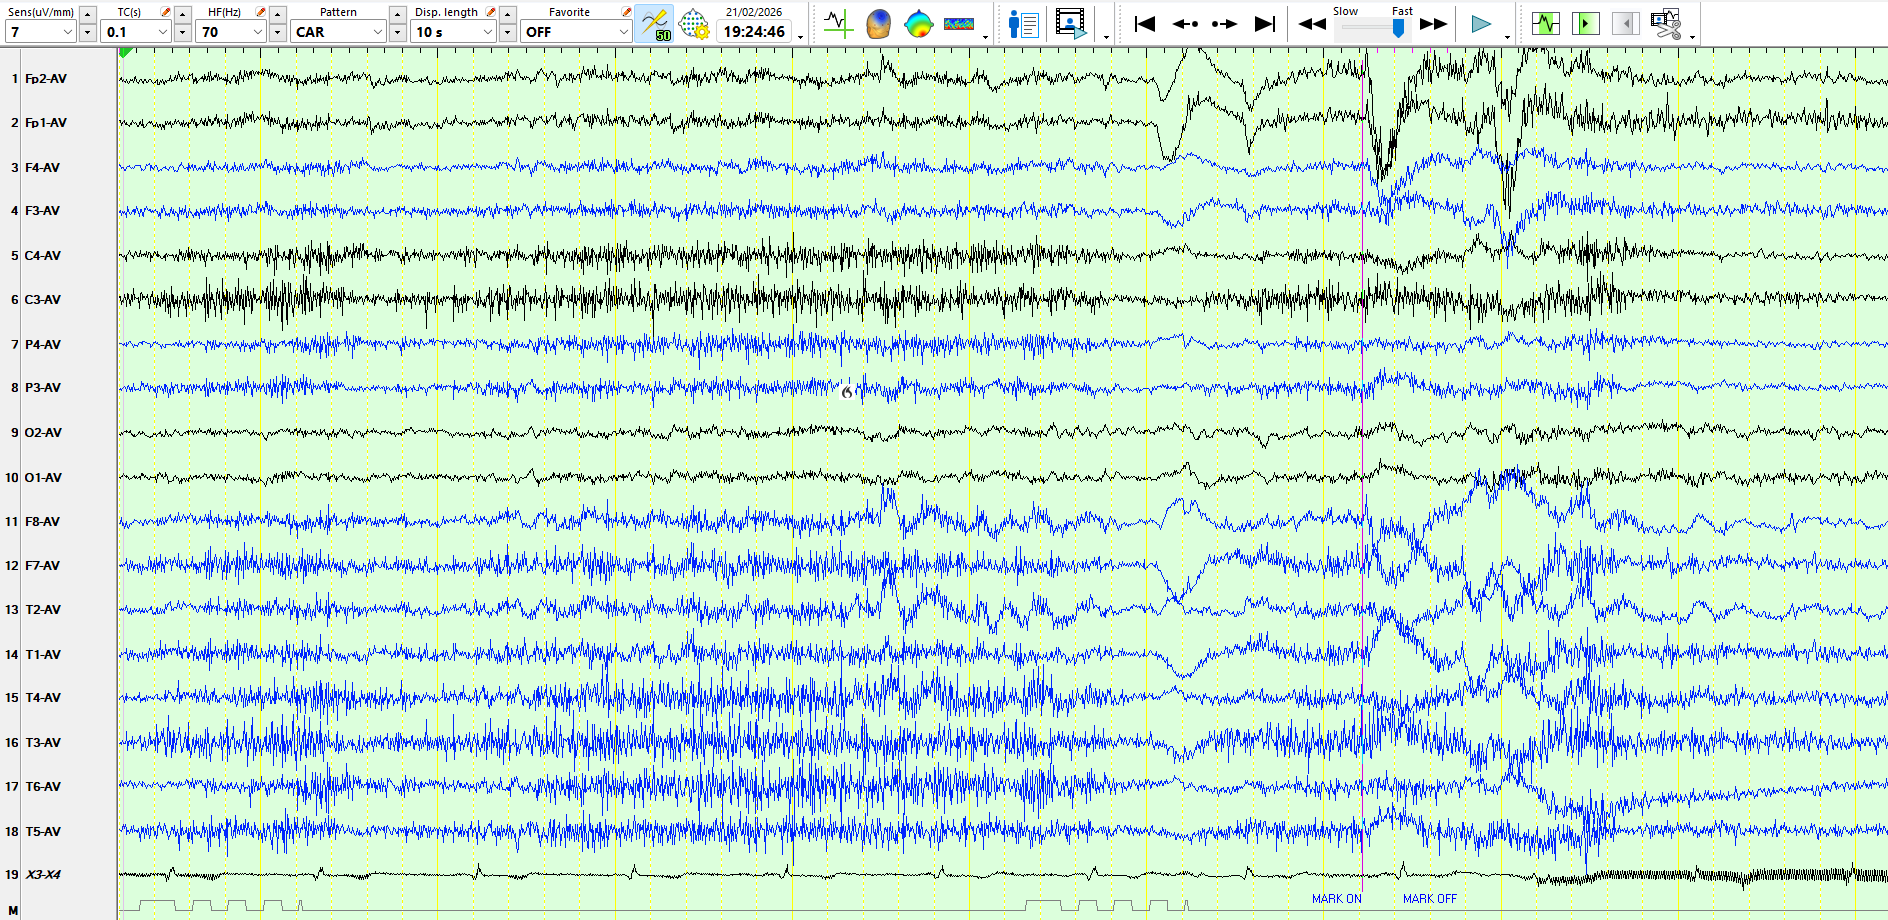Screen dimensions: 1888x920
Task: Toggle the green waveform display button
Action: pyautogui.click(x=1545, y=24)
